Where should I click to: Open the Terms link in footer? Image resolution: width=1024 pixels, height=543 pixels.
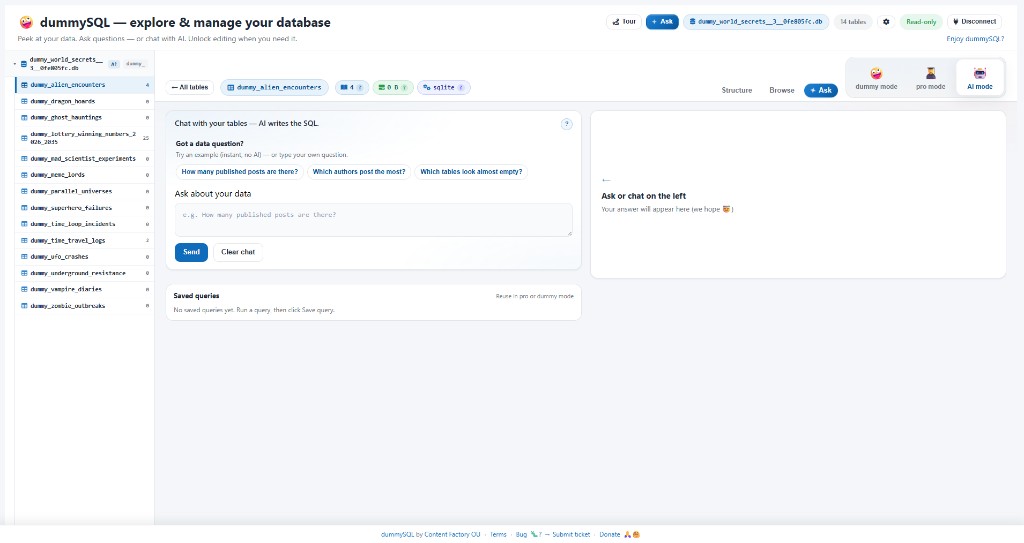pyautogui.click(x=498, y=535)
